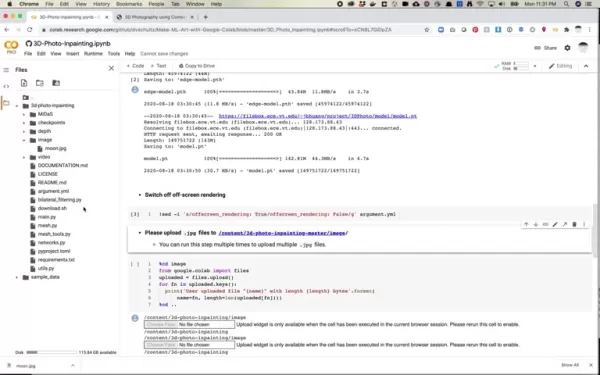Expand the depth folder
The image size is (600, 375).
(x=24, y=131)
